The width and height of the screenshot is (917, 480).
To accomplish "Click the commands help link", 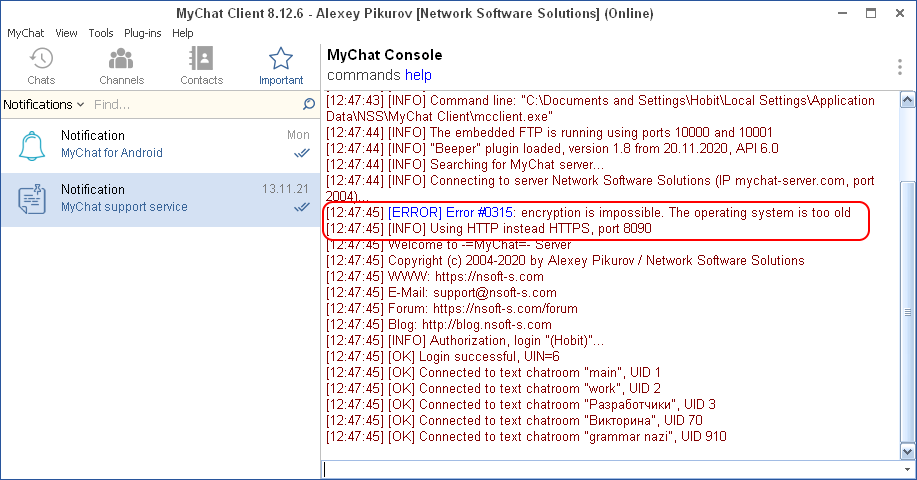I will coord(418,75).
